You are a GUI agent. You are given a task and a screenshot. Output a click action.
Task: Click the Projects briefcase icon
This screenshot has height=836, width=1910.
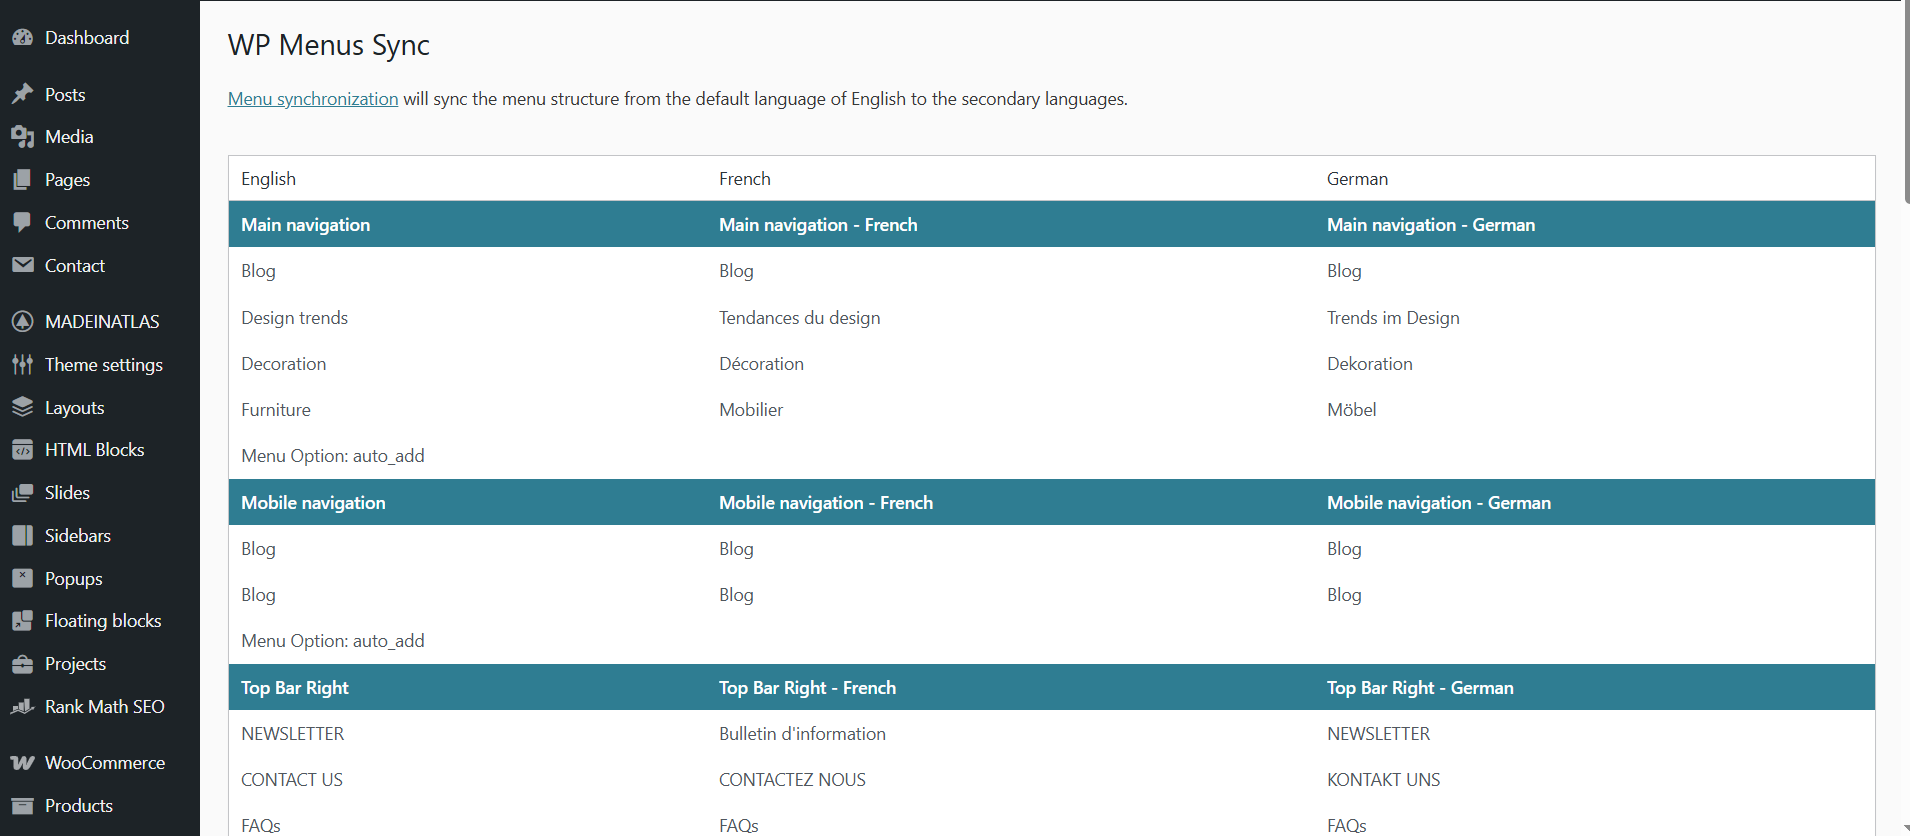22,664
